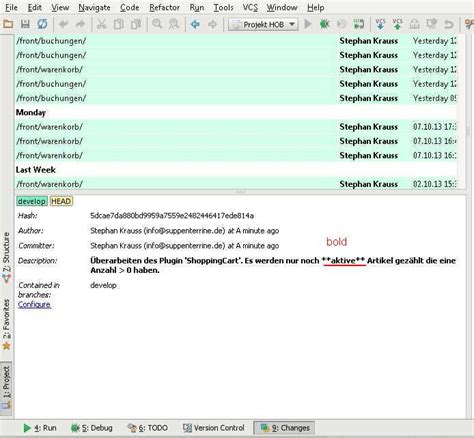
Task: Open the Navigate menu
Action: [94, 7]
